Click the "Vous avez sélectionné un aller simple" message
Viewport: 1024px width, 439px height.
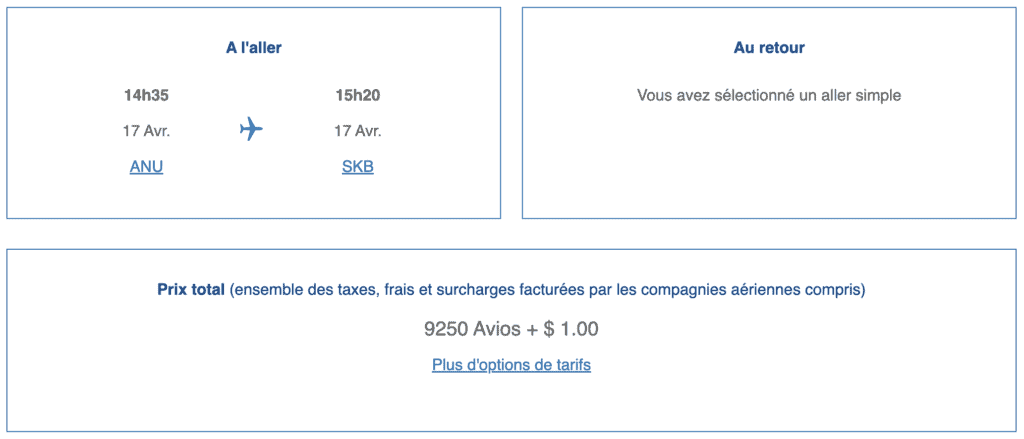(x=769, y=96)
